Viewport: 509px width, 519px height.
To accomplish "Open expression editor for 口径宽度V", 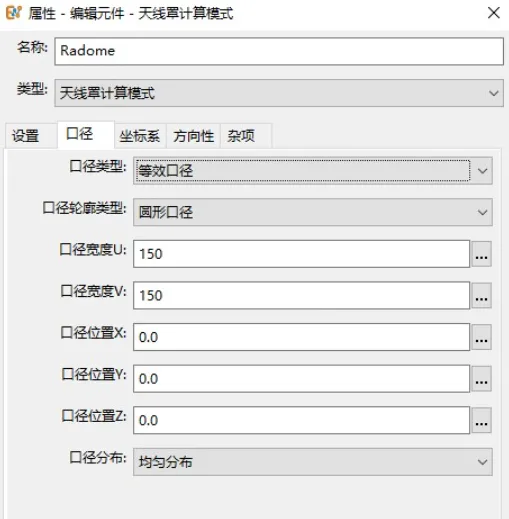I will coord(481,296).
